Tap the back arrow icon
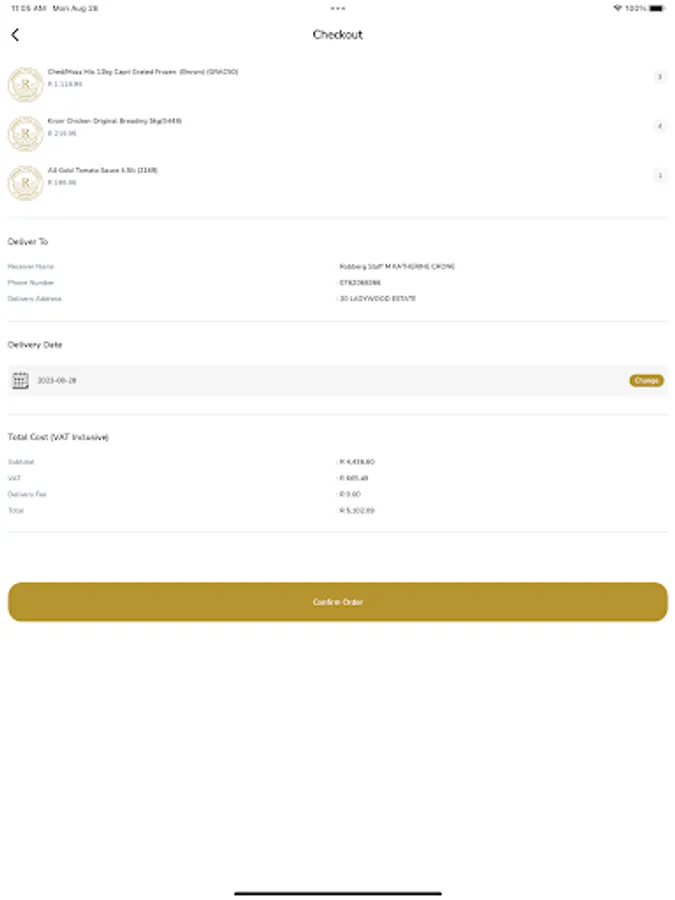The width and height of the screenshot is (675, 900). point(15,35)
